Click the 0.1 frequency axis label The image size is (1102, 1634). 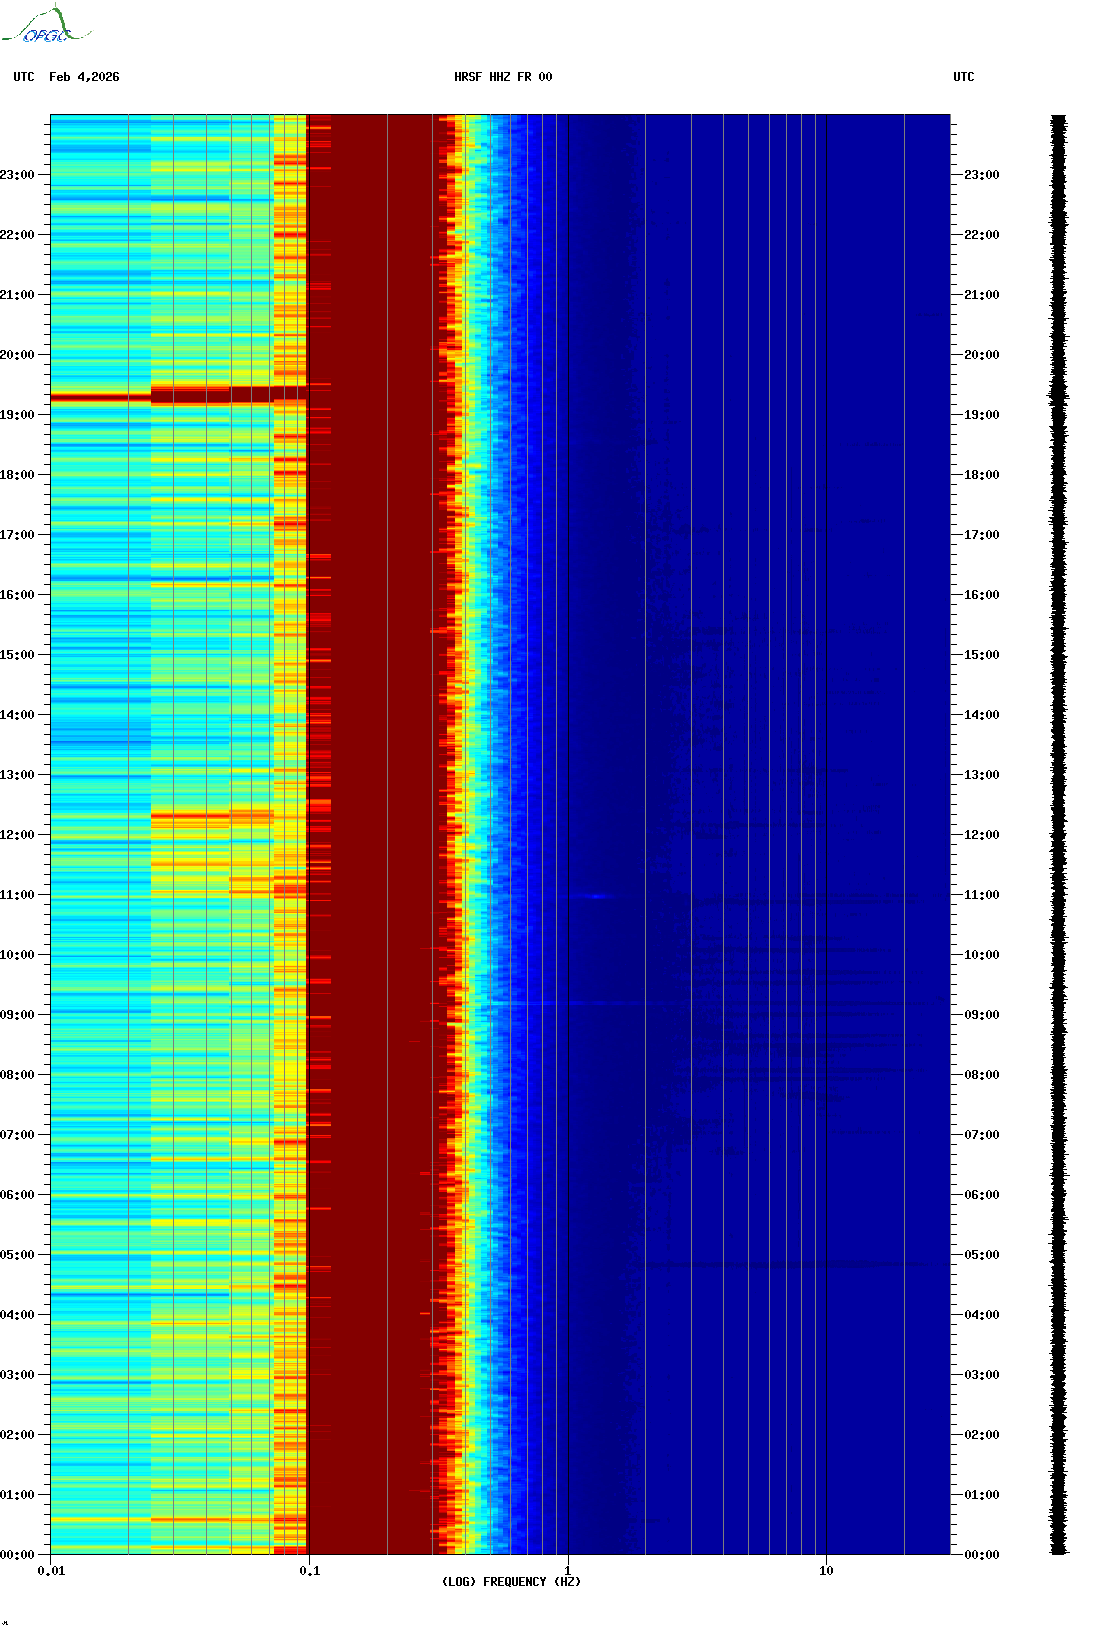(x=309, y=1571)
